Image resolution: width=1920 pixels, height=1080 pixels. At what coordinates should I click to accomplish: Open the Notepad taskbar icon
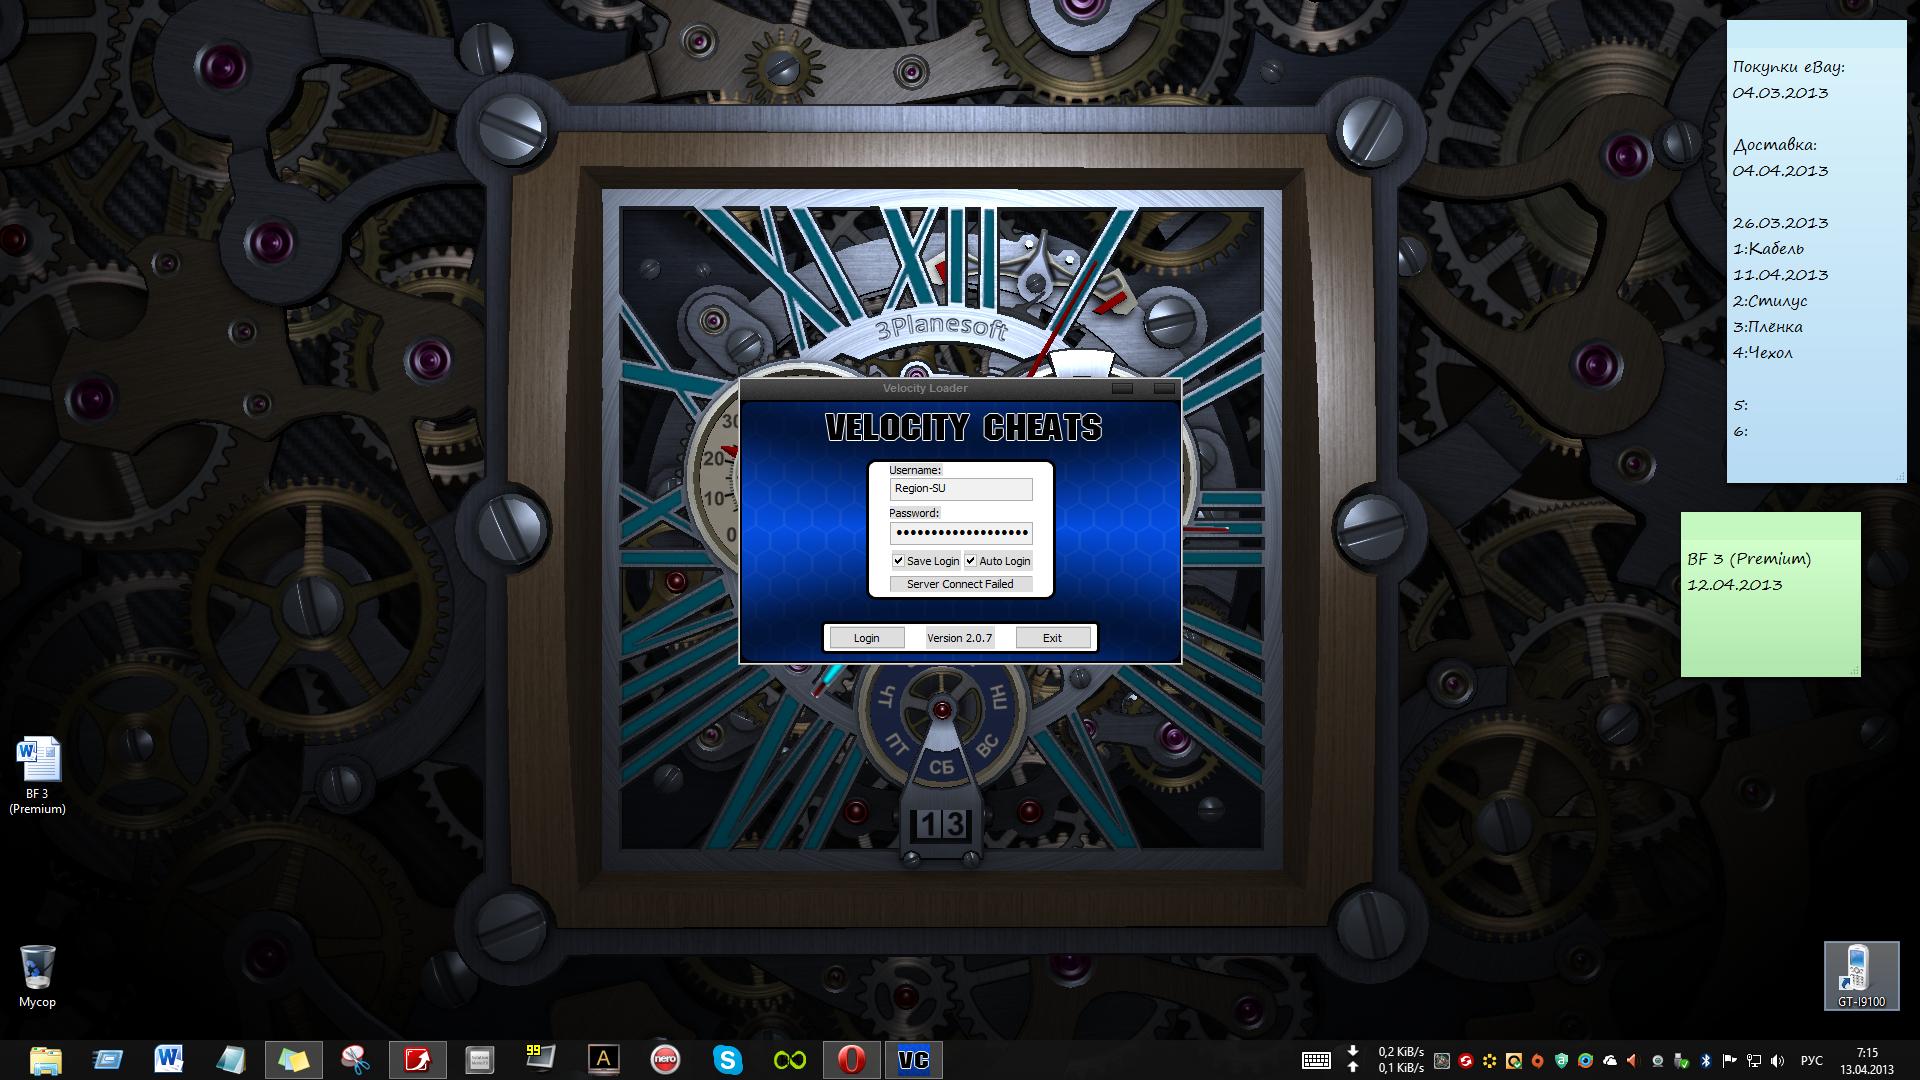click(x=231, y=1060)
